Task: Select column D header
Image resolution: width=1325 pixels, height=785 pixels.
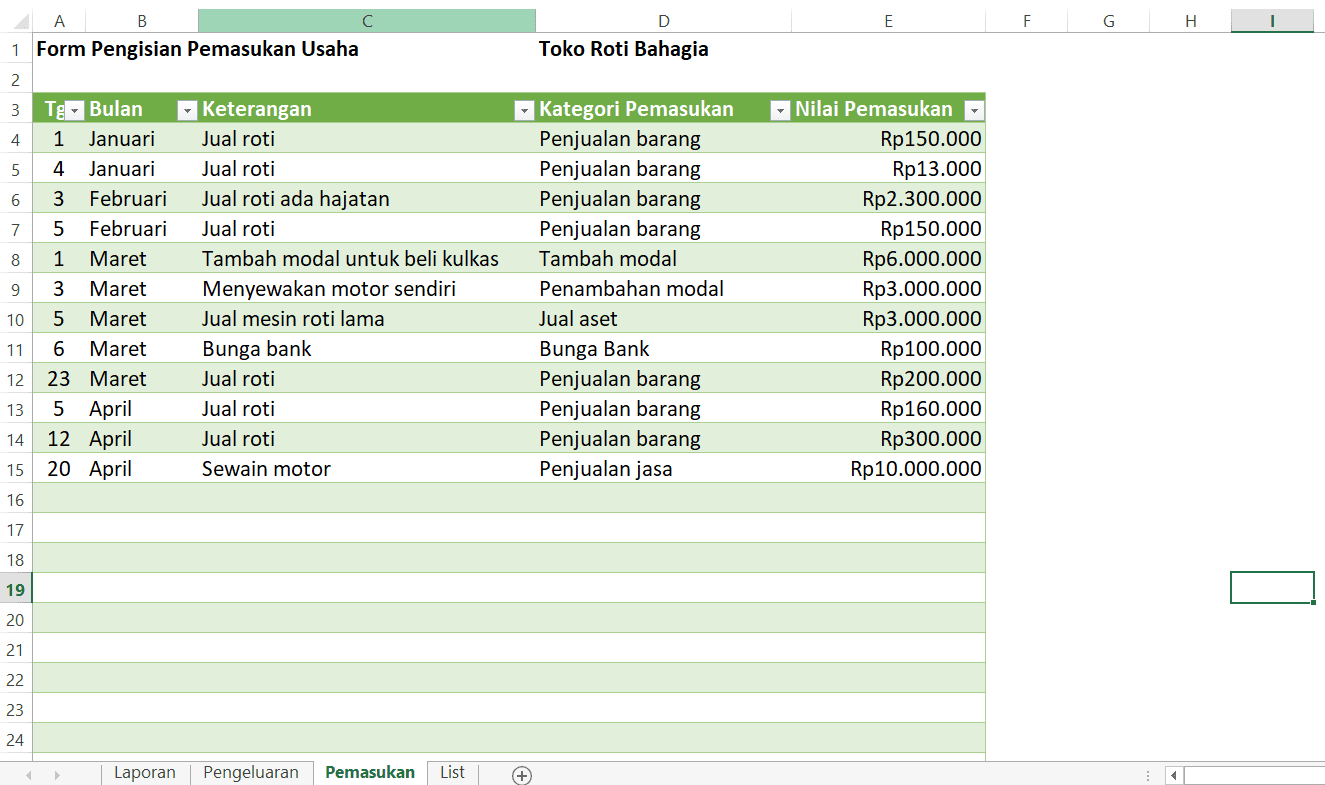Action: coord(663,21)
